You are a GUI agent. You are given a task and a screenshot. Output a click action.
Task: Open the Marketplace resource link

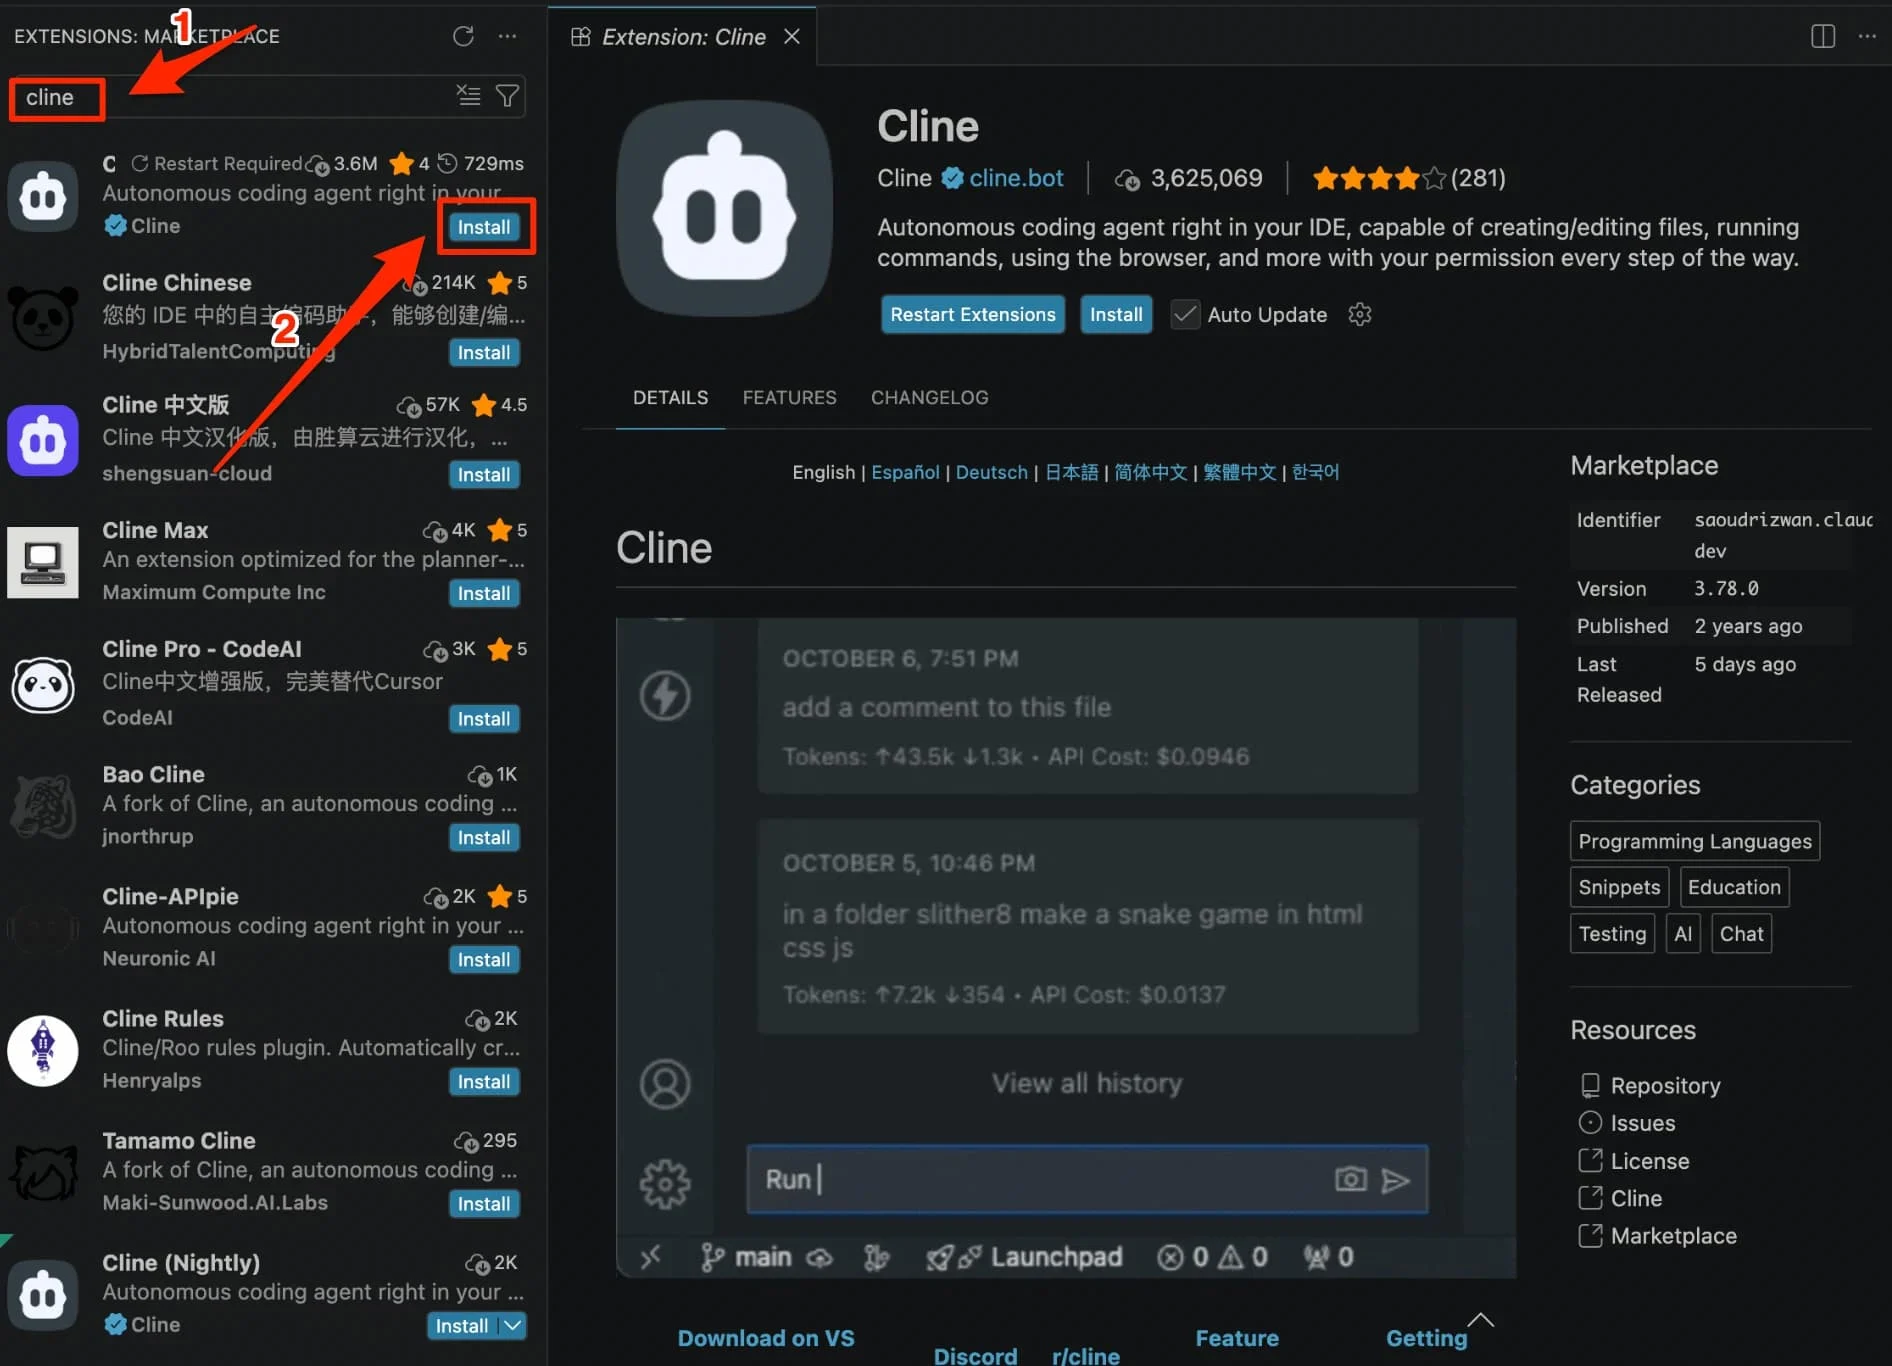pos(1658,1236)
